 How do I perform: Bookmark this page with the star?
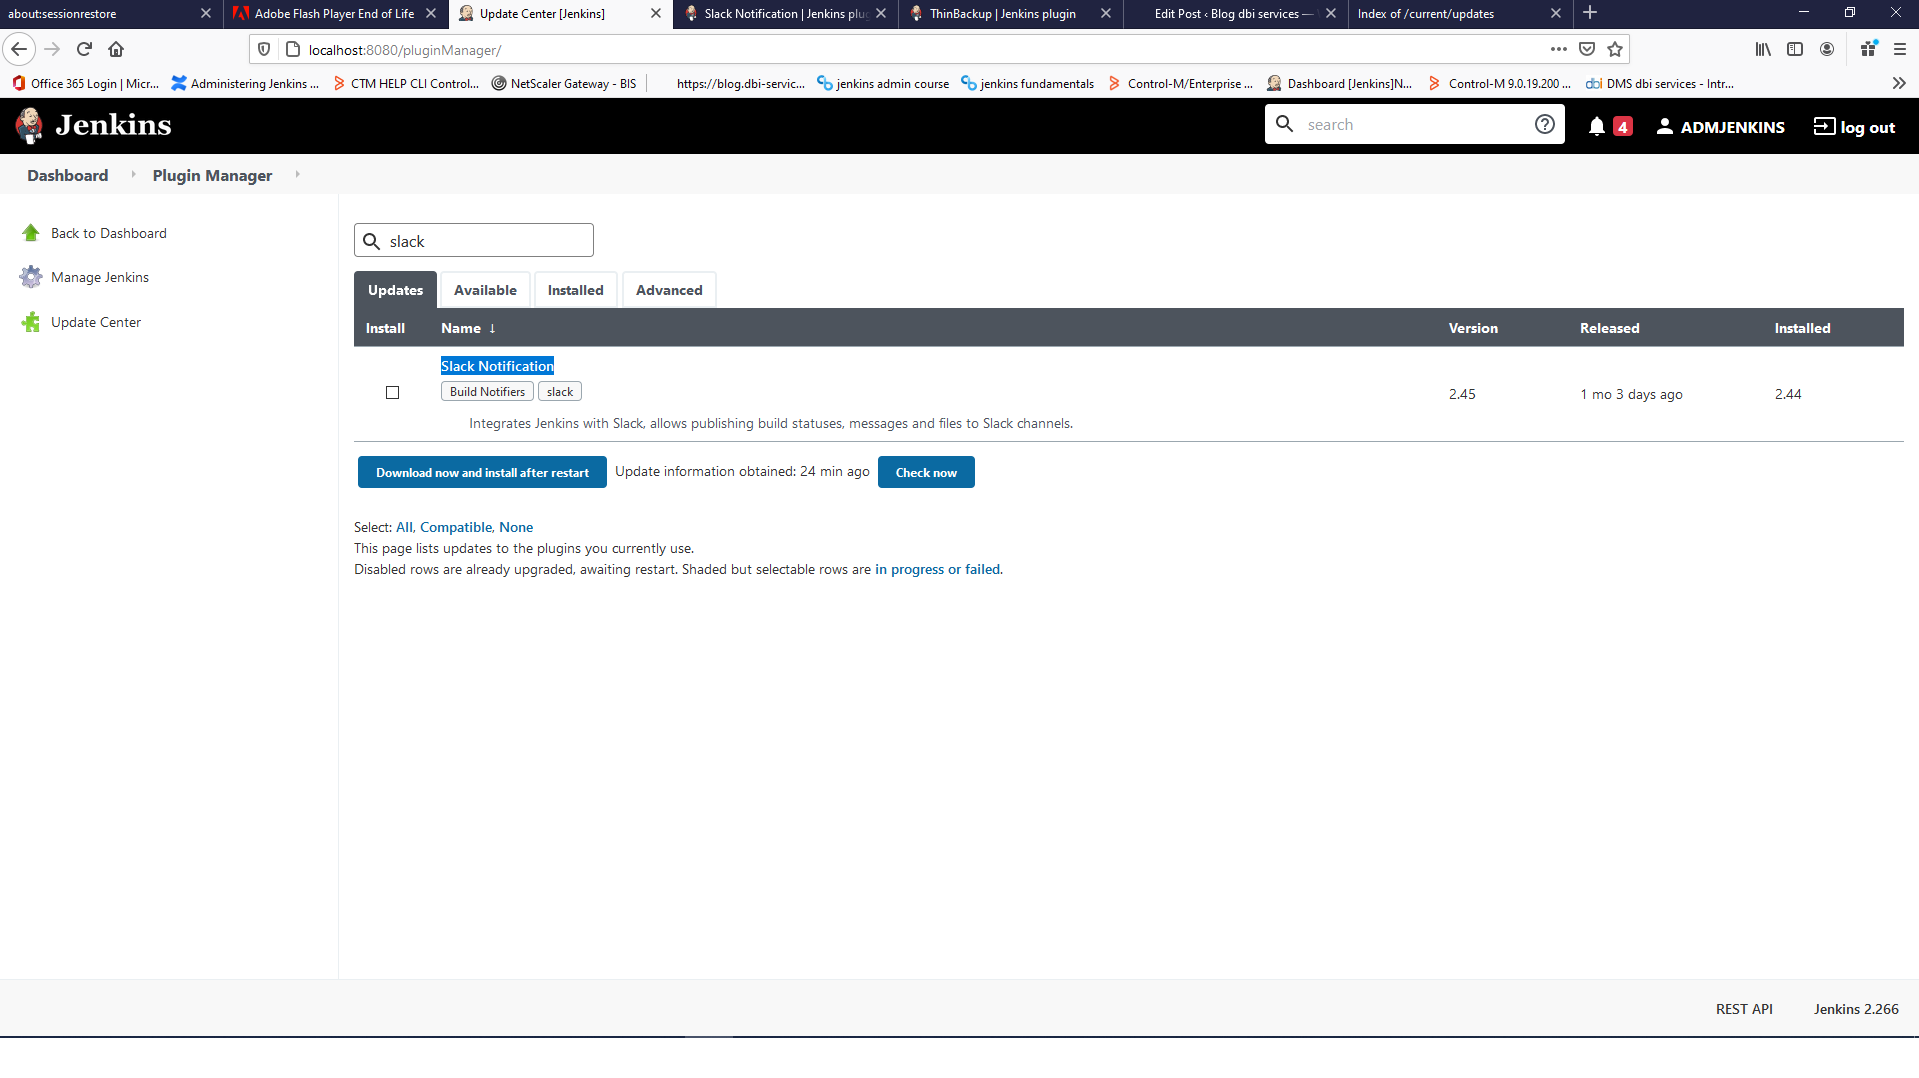[x=1615, y=49]
